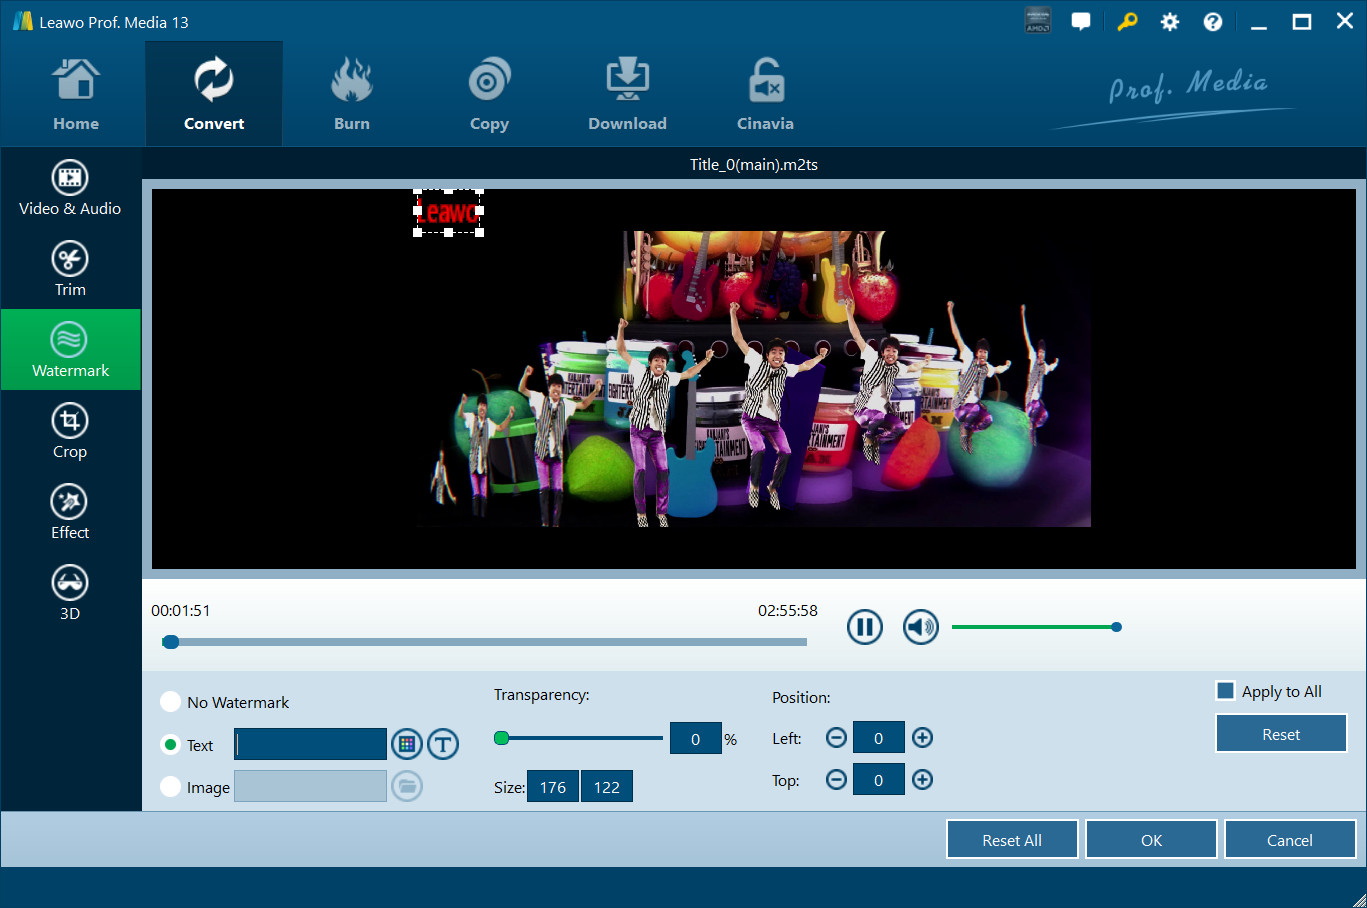The image size is (1367, 908).
Task: Select the Image watermark option
Action: coord(171,787)
